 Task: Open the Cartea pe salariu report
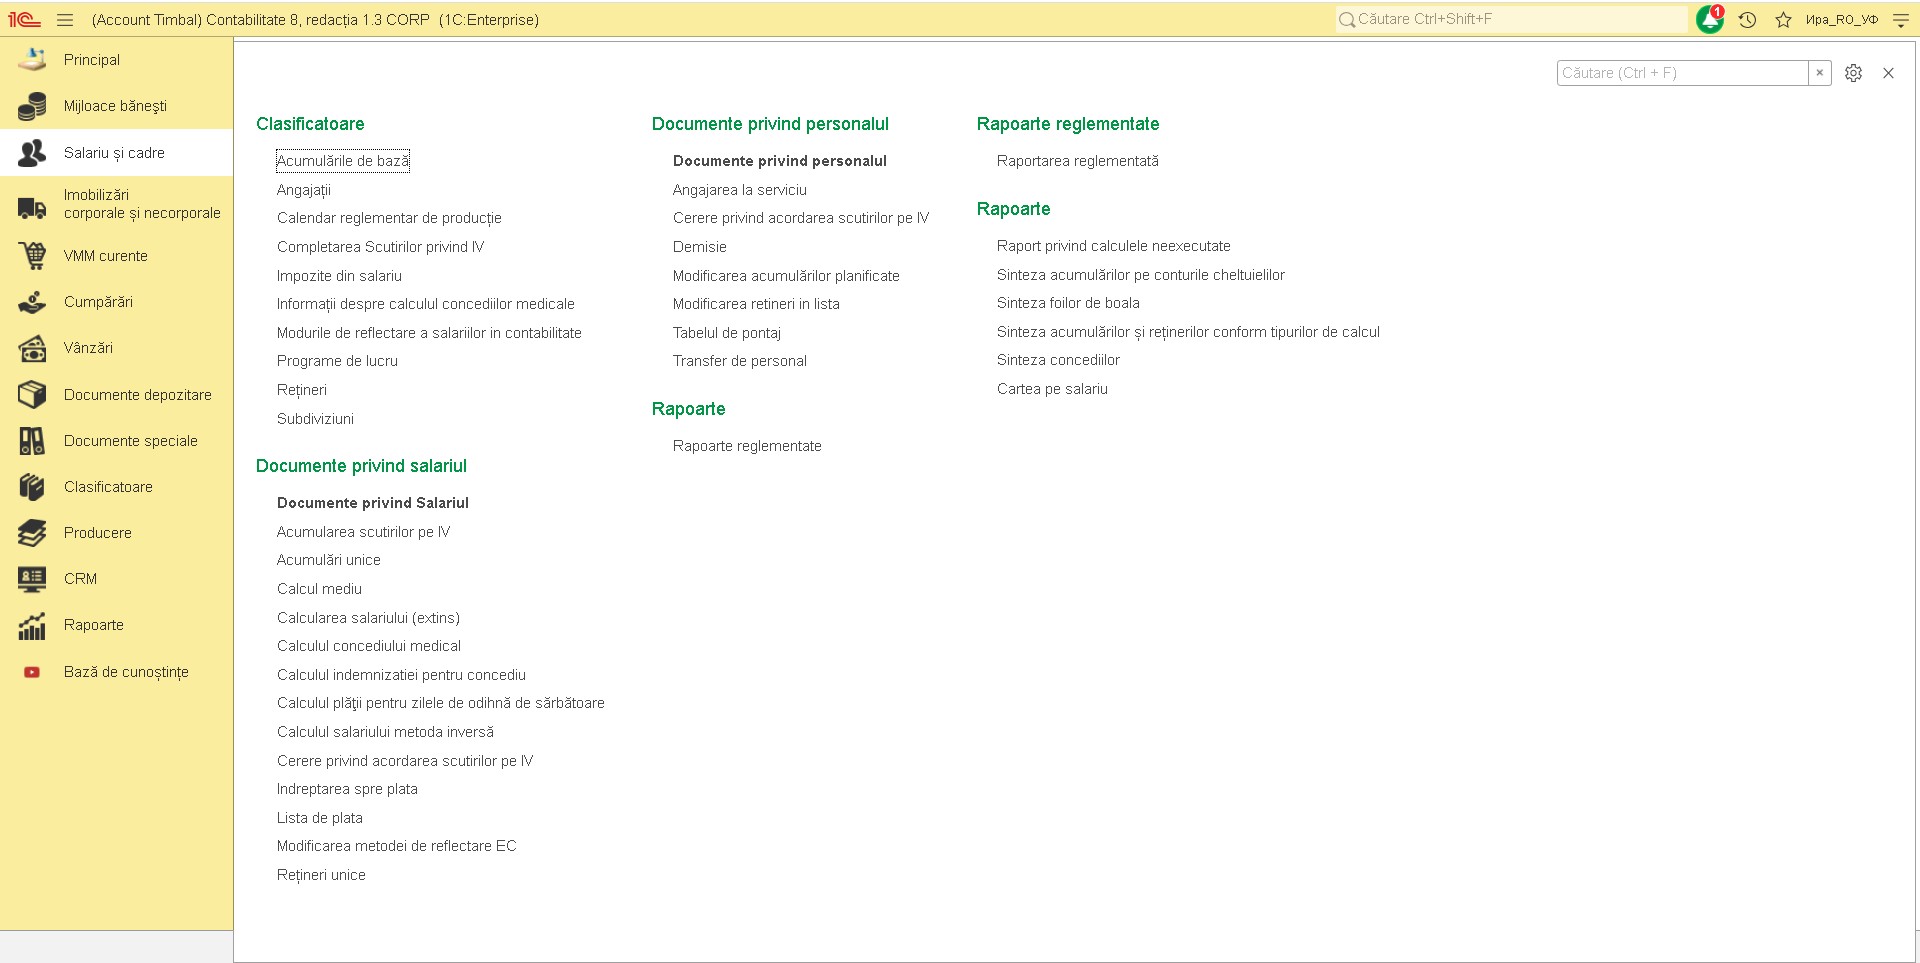pos(1052,389)
